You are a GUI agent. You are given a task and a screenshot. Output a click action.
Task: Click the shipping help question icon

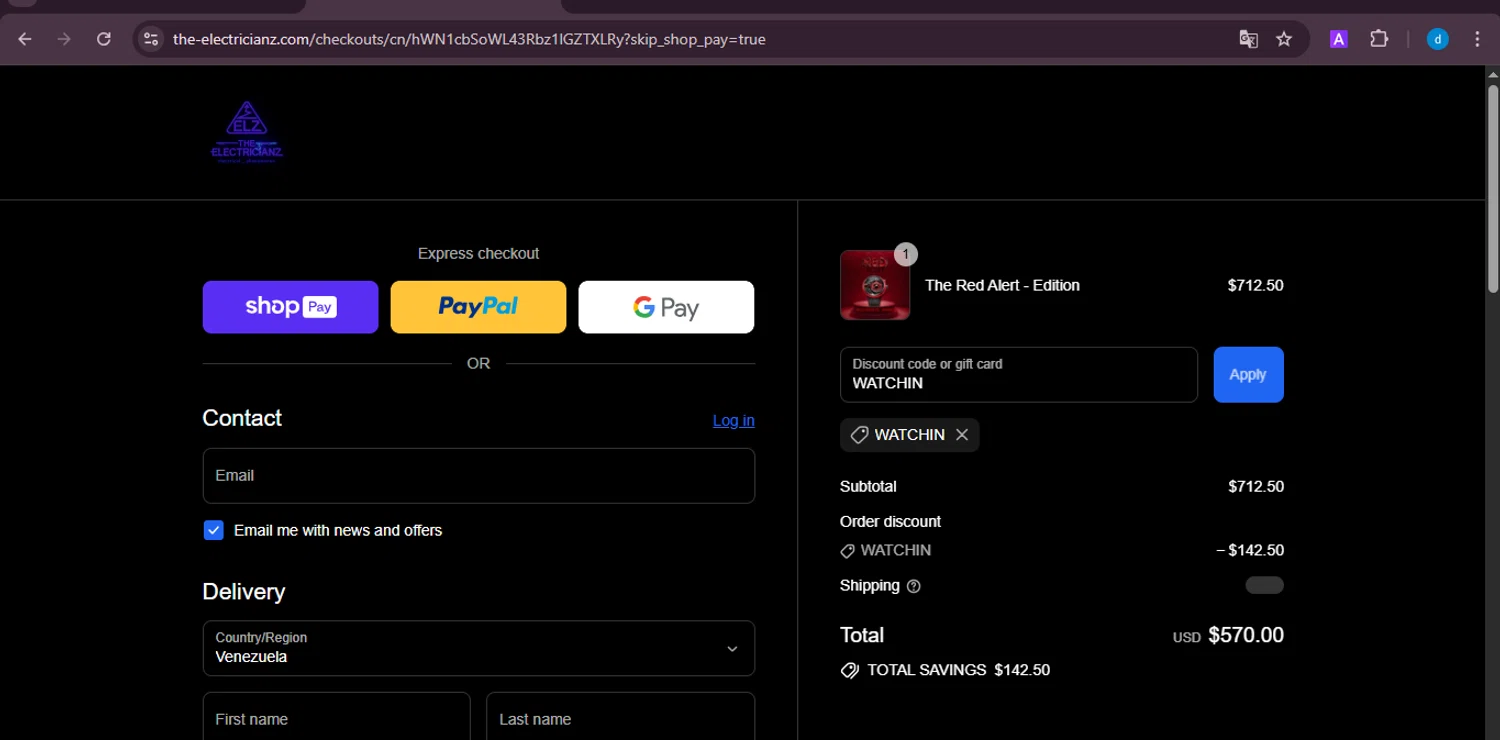pos(913,586)
